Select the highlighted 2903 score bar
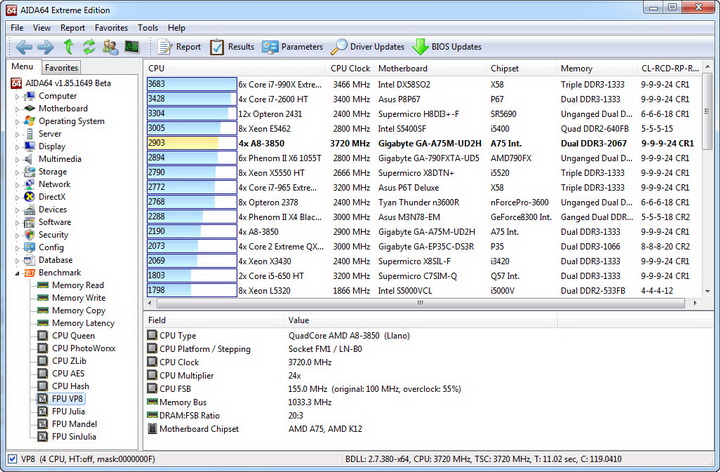The height and width of the screenshot is (472, 720). (192, 143)
